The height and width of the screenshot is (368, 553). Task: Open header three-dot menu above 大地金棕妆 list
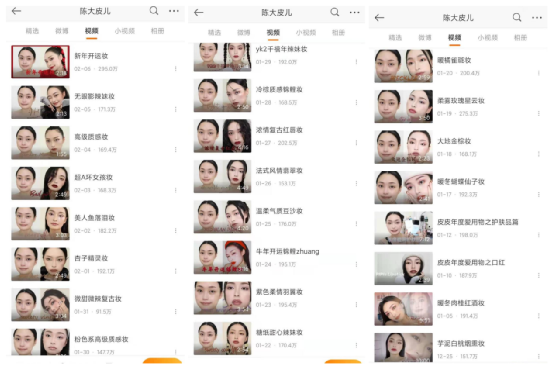click(x=537, y=18)
